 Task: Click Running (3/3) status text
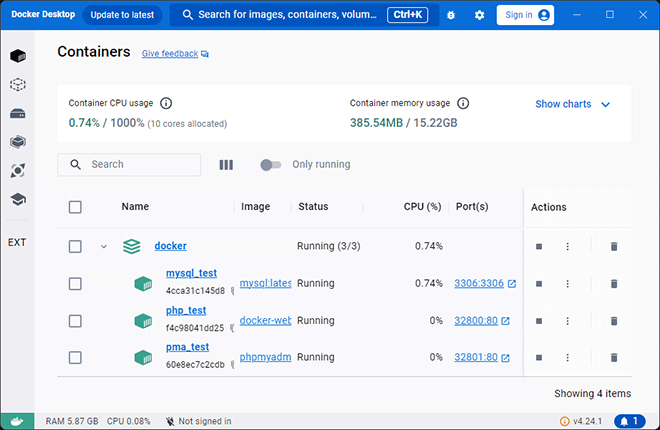328,246
